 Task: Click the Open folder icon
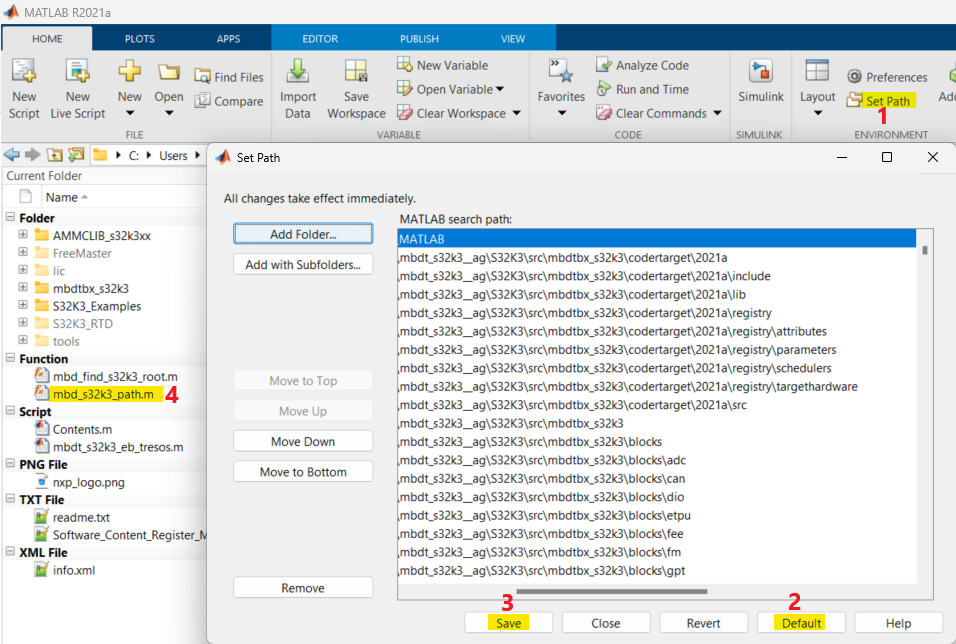[168, 72]
